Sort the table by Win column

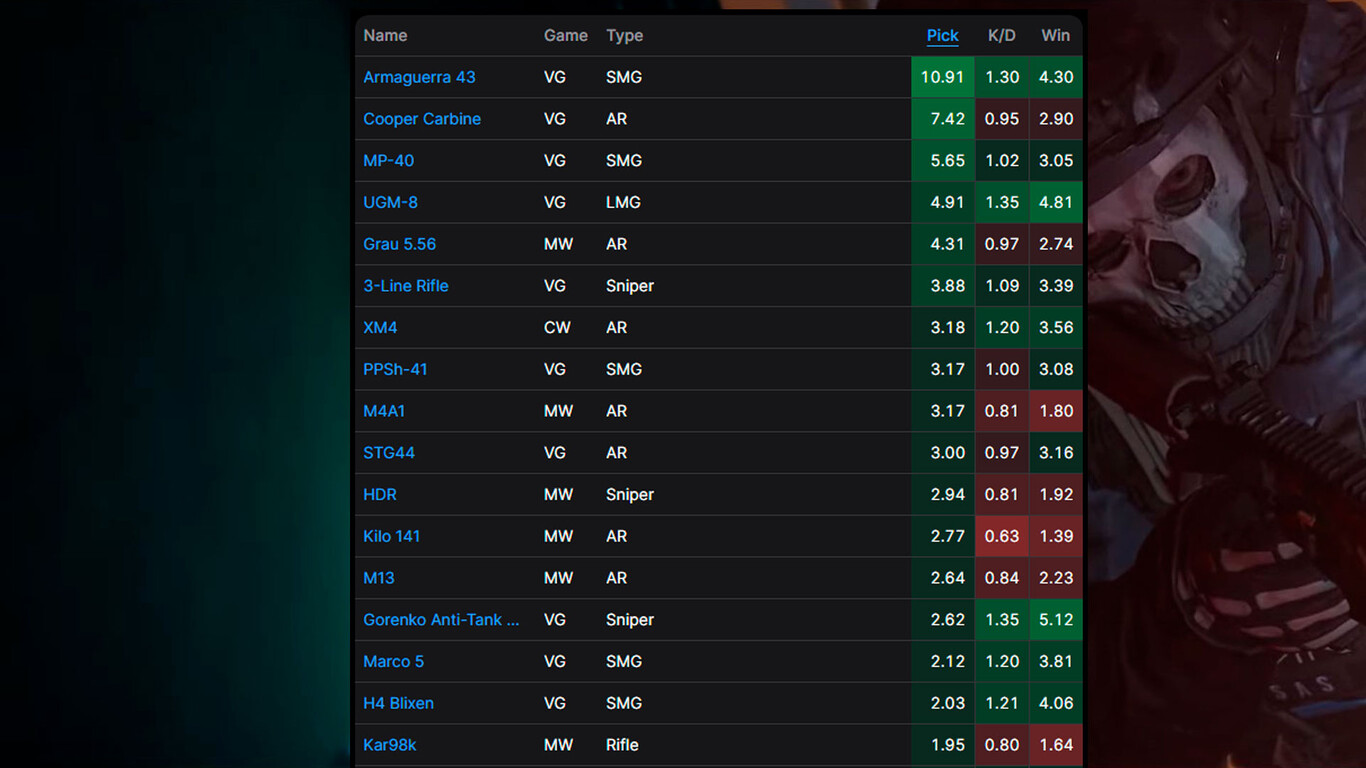[x=1055, y=36]
